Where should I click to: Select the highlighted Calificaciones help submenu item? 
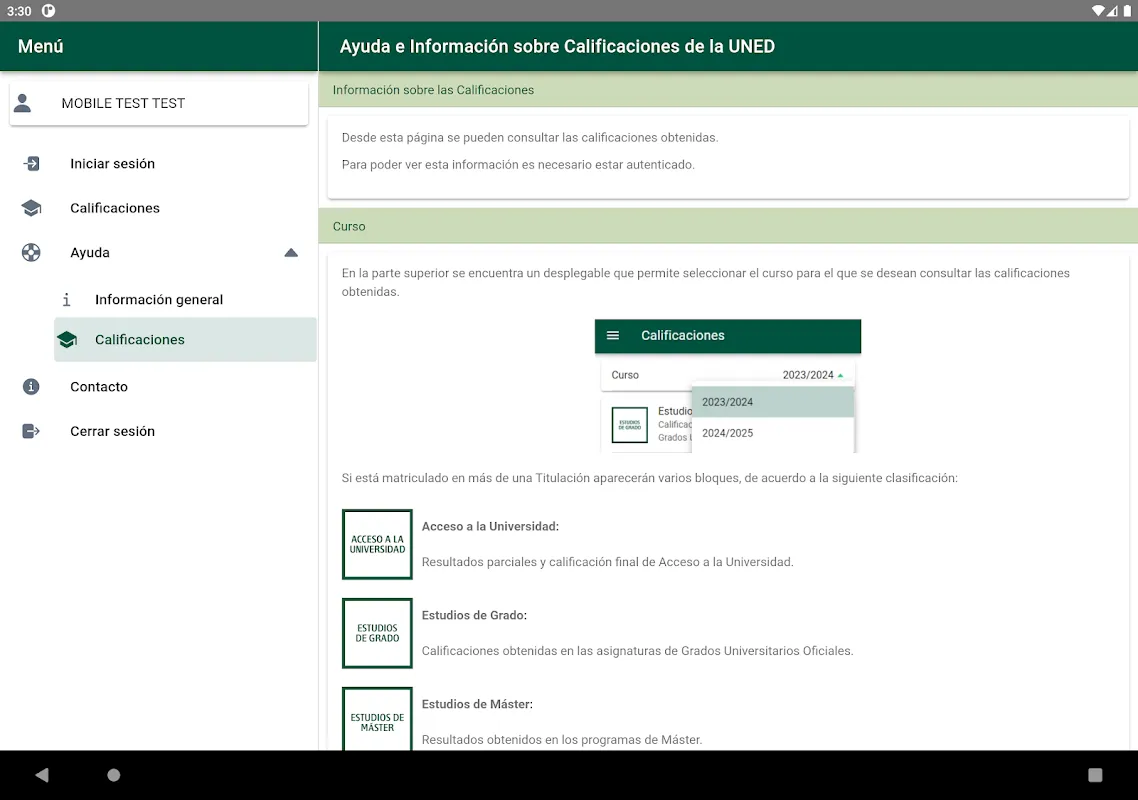click(185, 340)
